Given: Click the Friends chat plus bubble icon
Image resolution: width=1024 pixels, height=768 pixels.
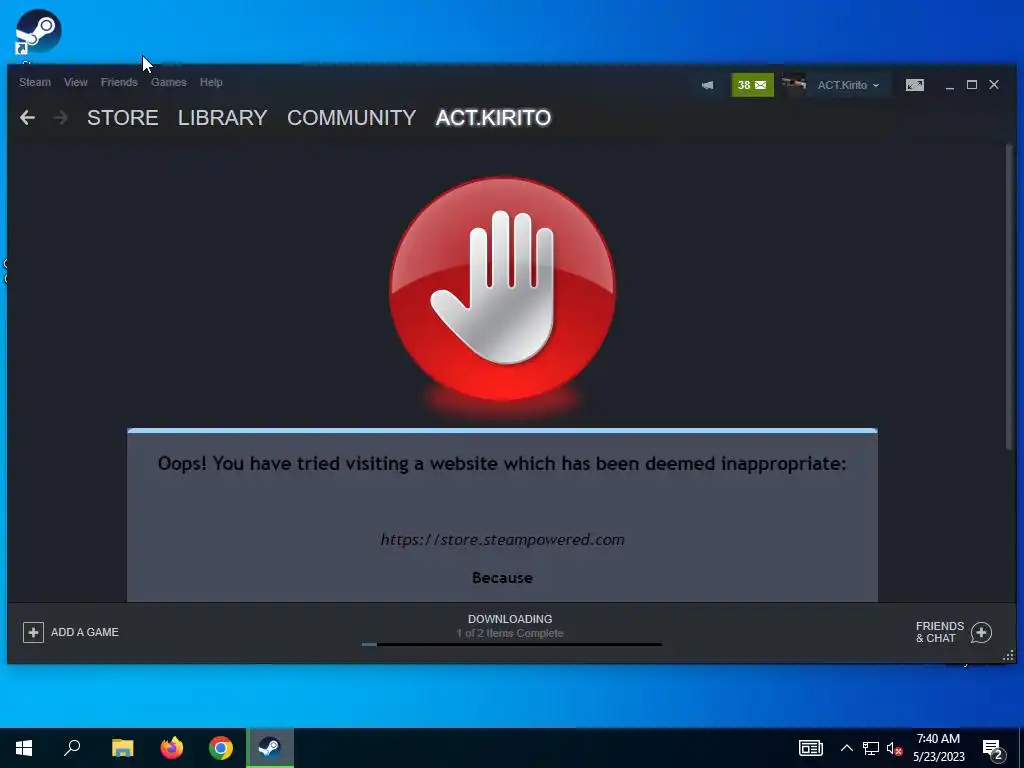Looking at the screenshot, I should pyautogui.click(x=982, y=632).
